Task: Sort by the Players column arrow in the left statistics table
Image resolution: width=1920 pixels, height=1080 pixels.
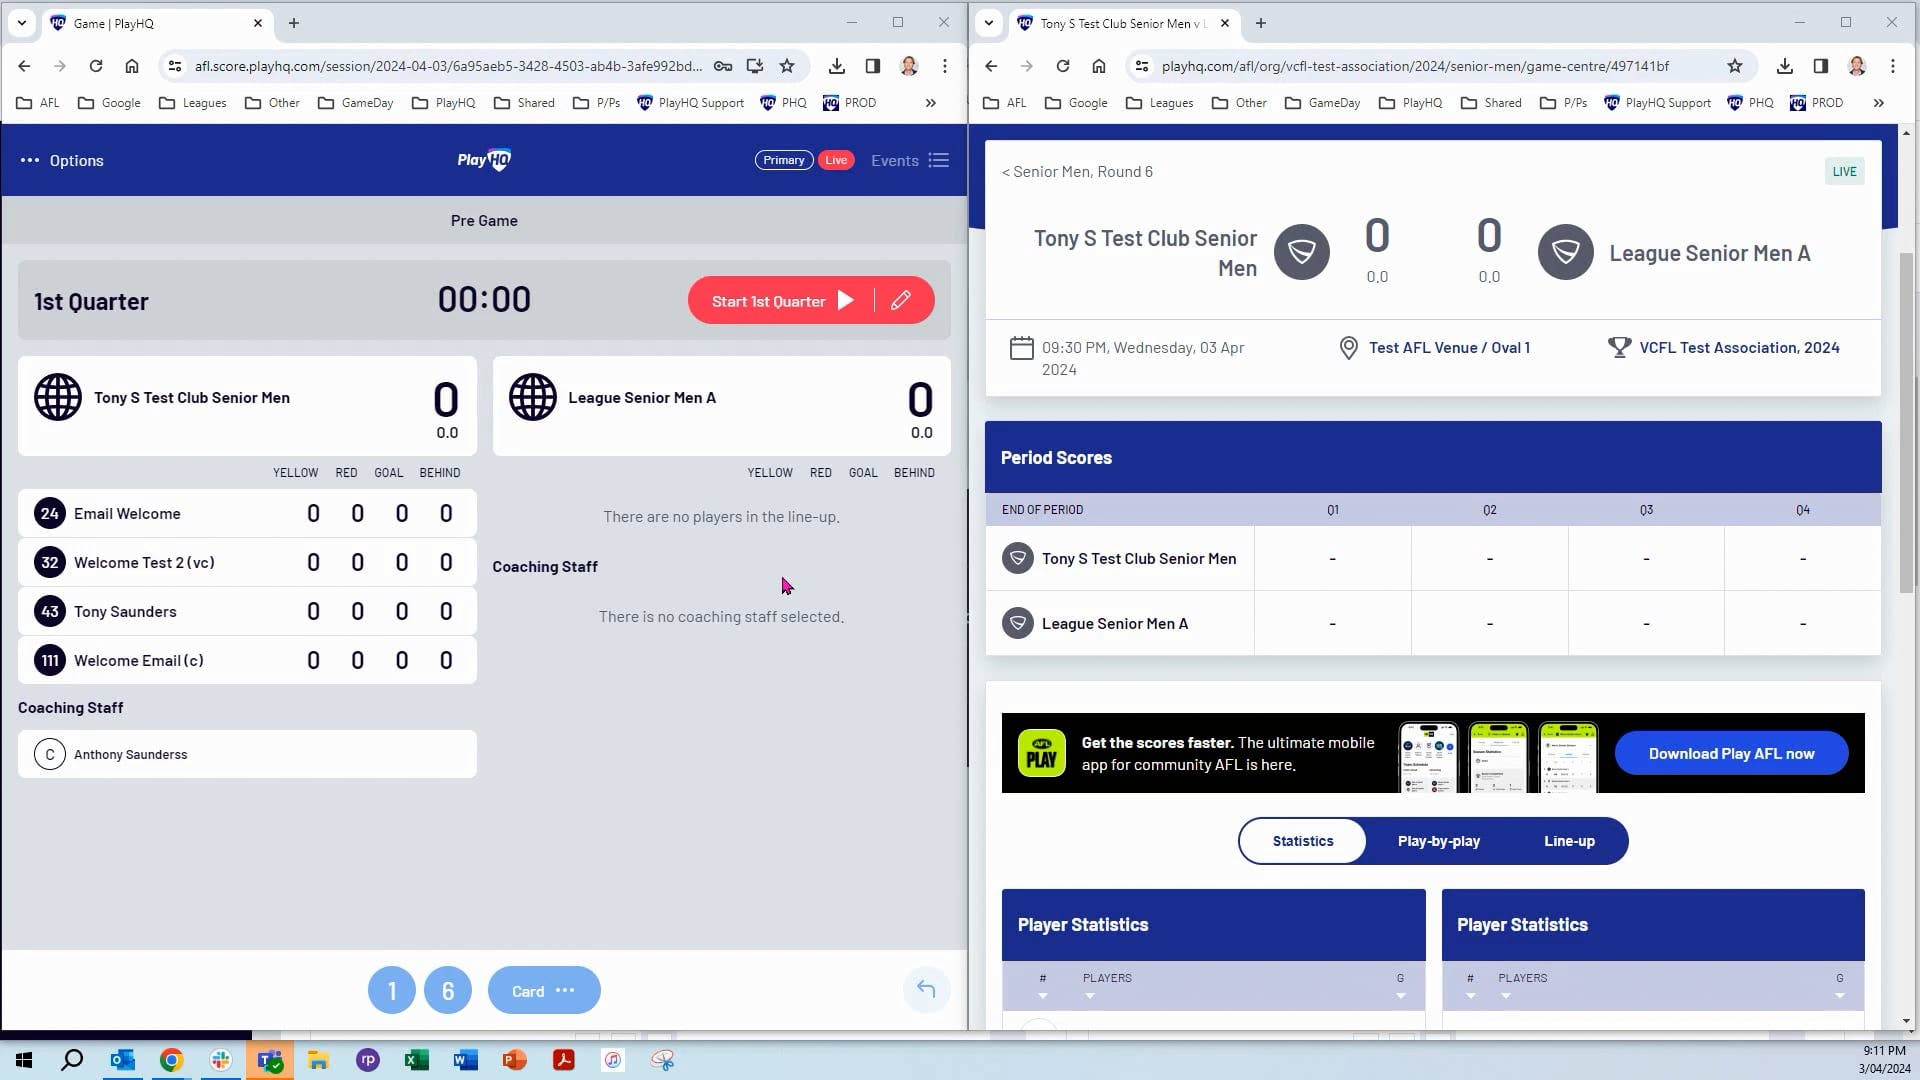Action: pos(1089,996)
